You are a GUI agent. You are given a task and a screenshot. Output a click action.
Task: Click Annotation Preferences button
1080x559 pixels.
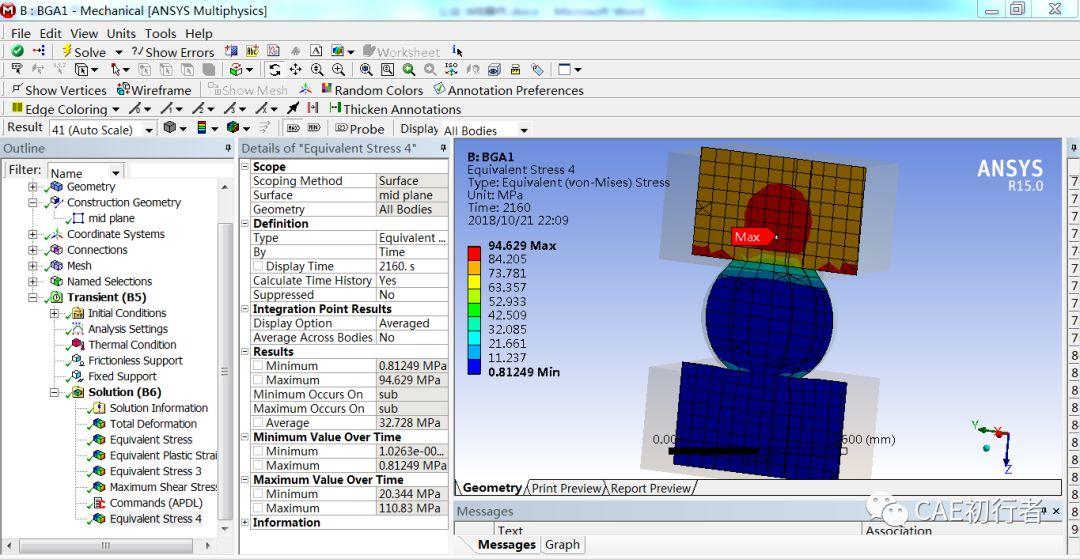point(508,89)
